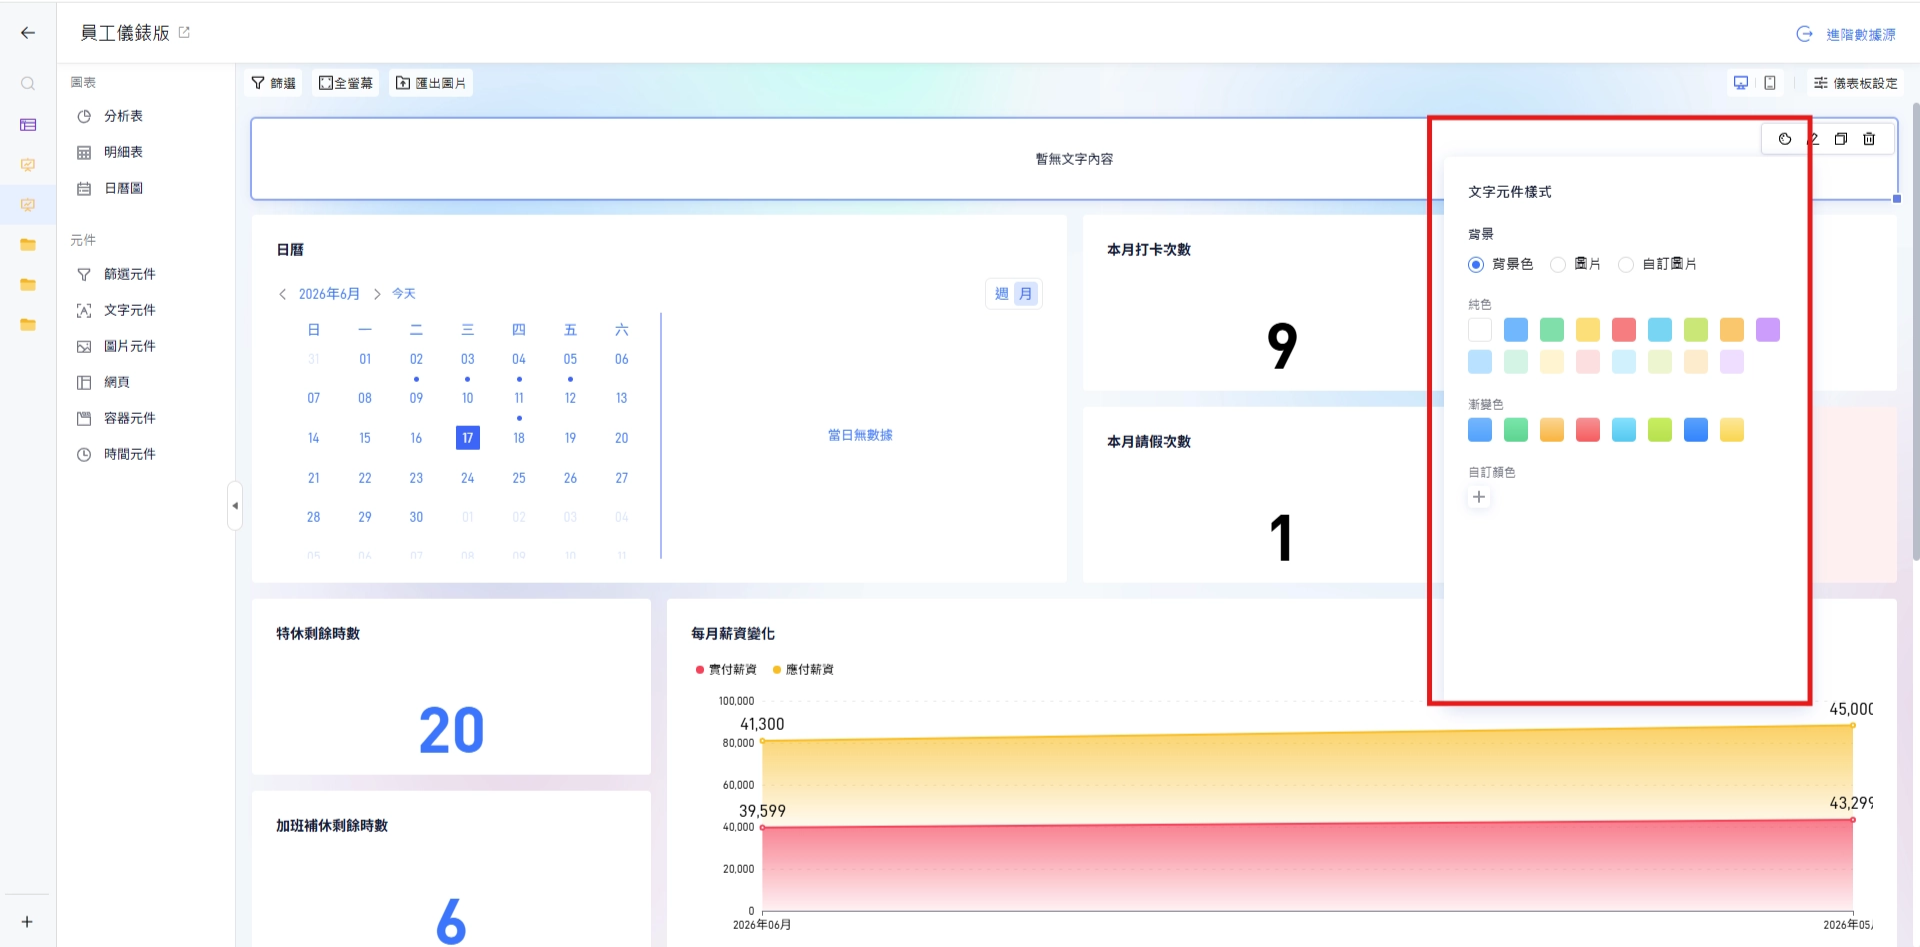Toggle 實付薪資 legend series

click(726, 670)
